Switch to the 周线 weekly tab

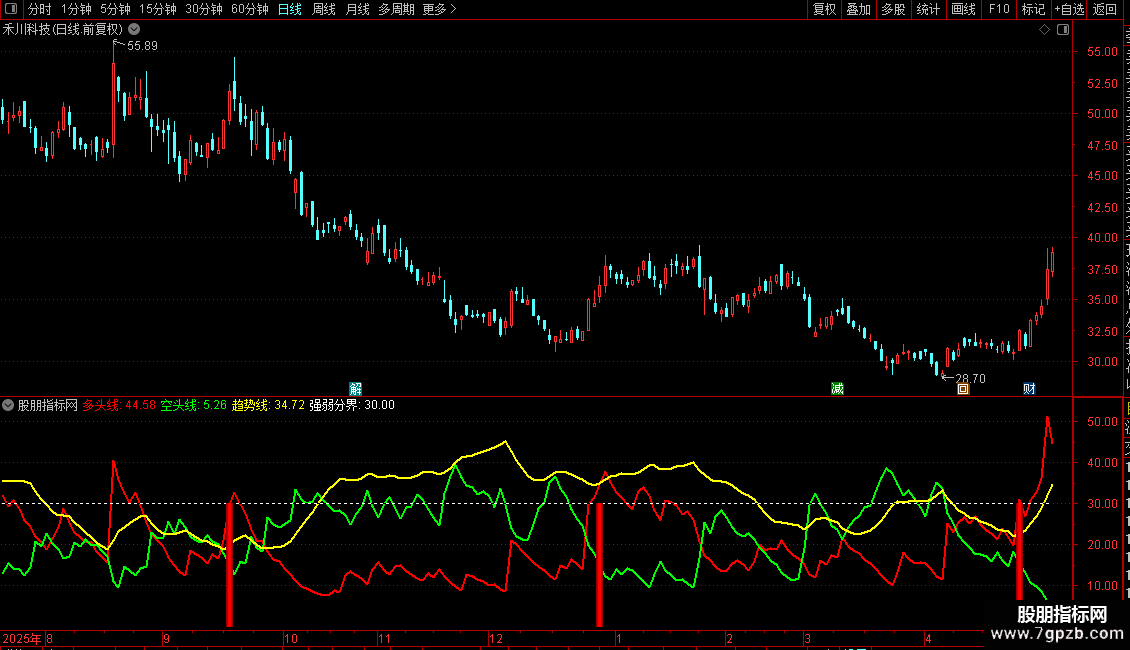pos(324,9)
